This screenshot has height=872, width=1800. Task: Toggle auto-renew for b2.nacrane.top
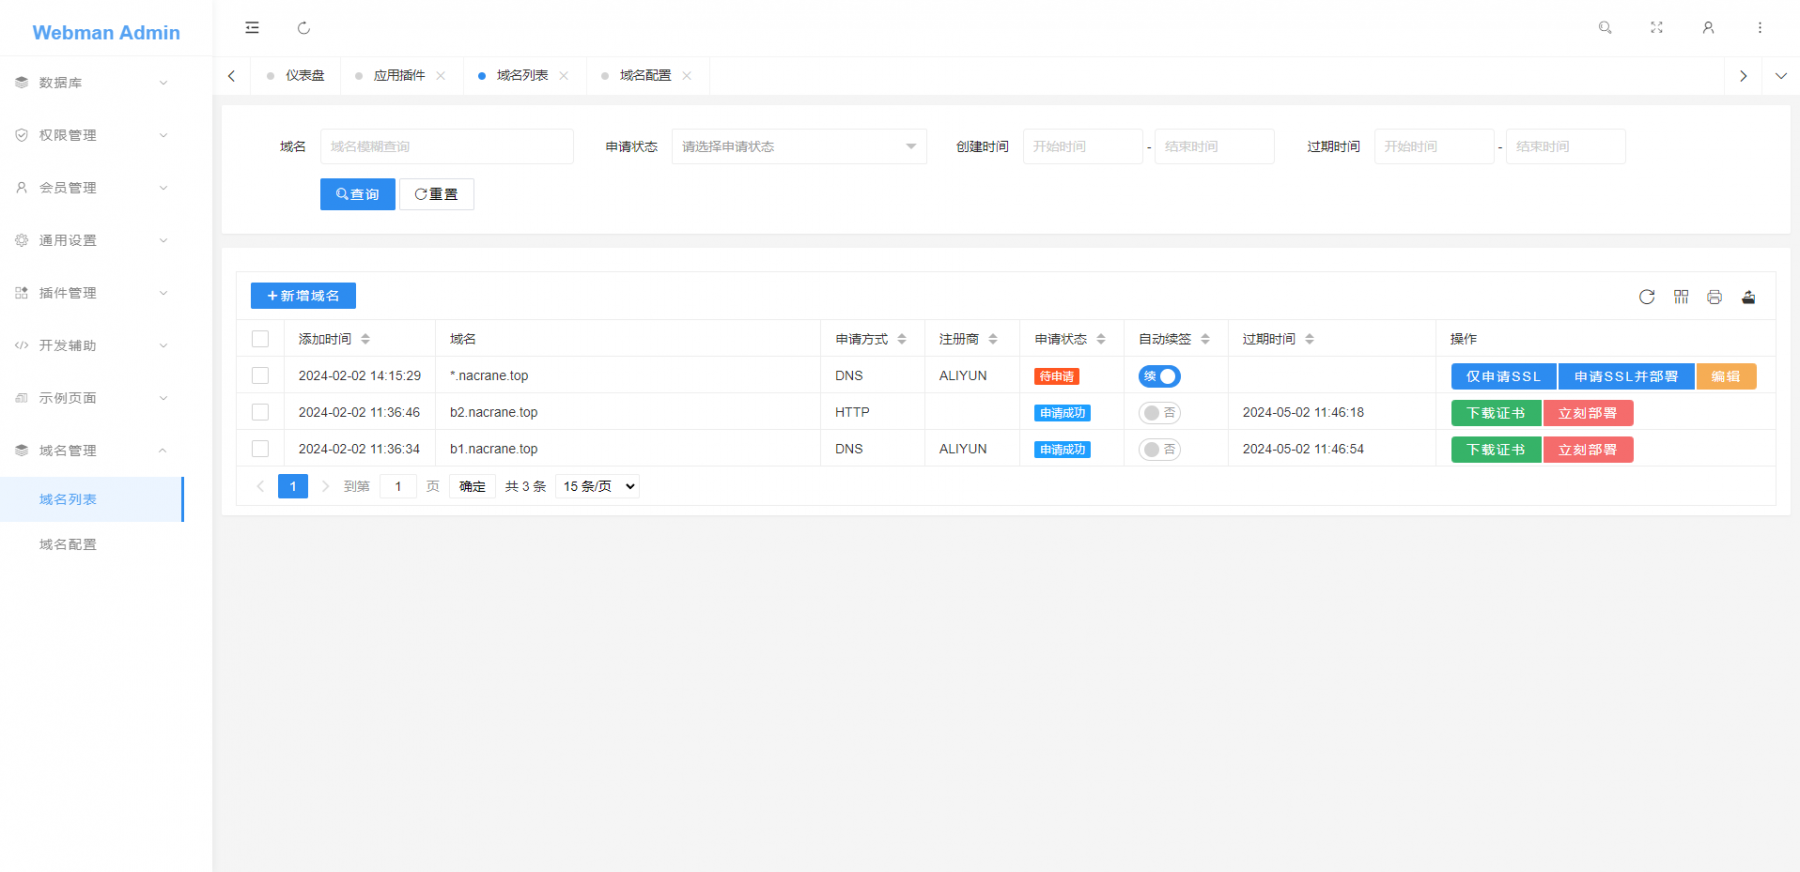1160,412
